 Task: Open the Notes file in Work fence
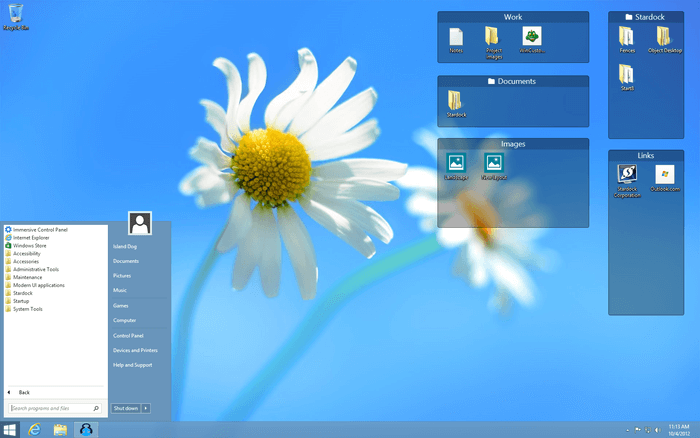click(x=456, y=38)
